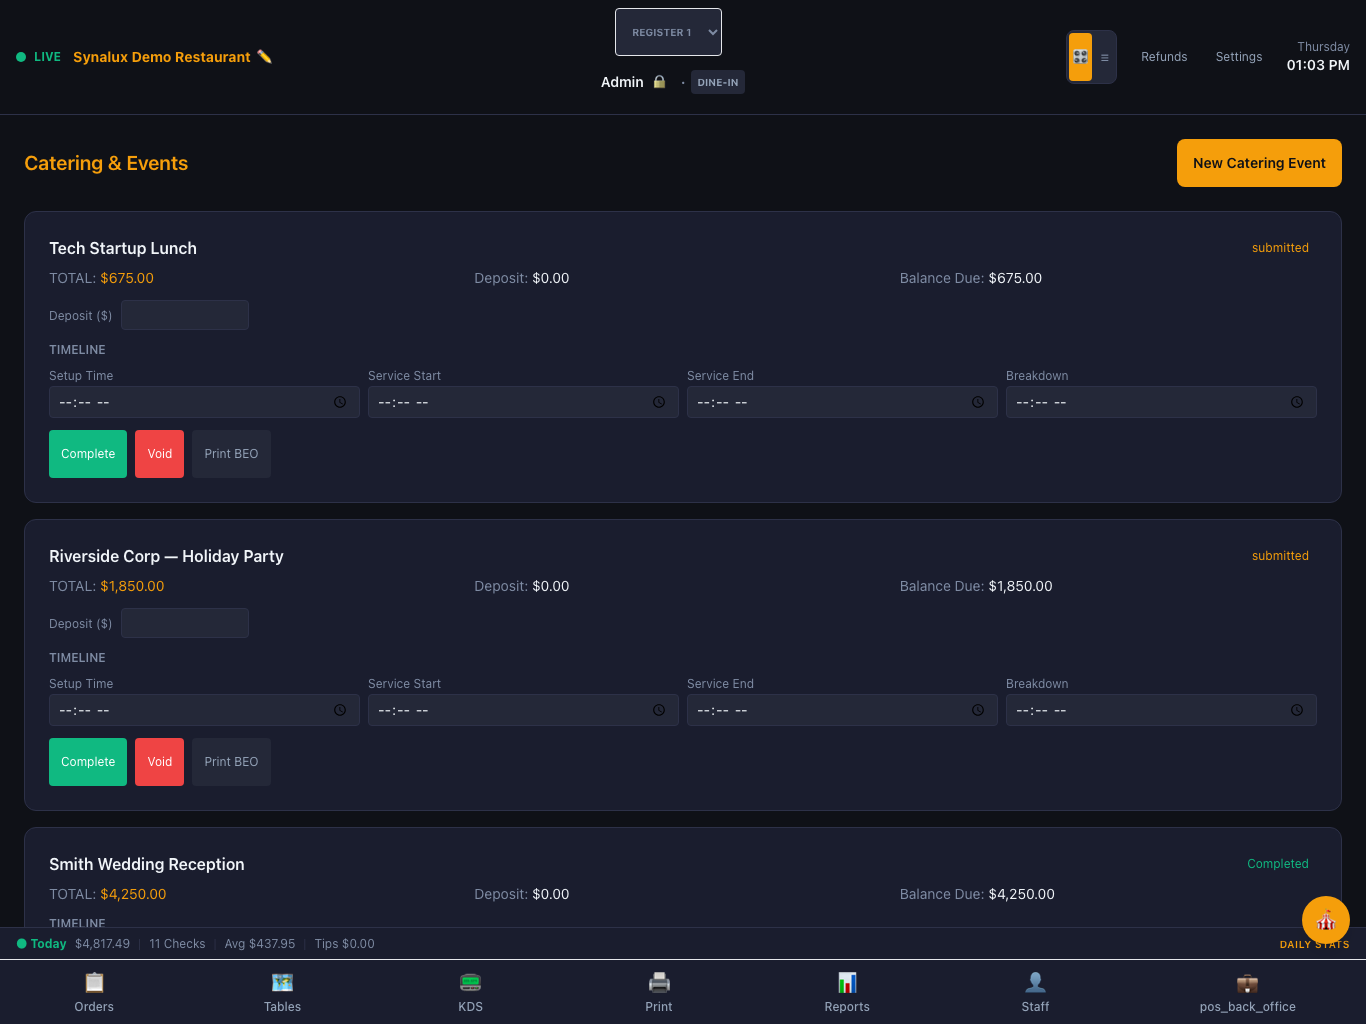Click the New Catering Event button

click(x=1259, y=163)
